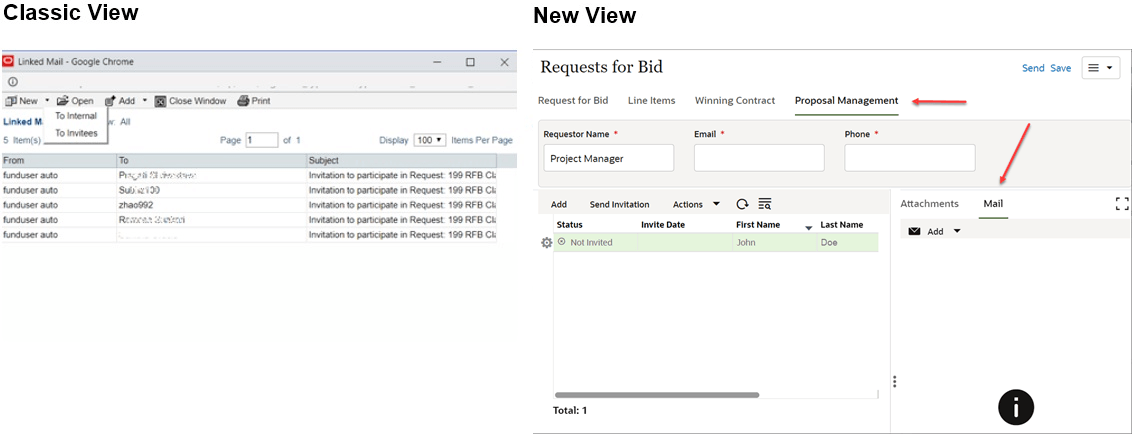Maximize the Linked Mail Chrome window
This screenshot has height=435, width=1135.
coord(471,62)
